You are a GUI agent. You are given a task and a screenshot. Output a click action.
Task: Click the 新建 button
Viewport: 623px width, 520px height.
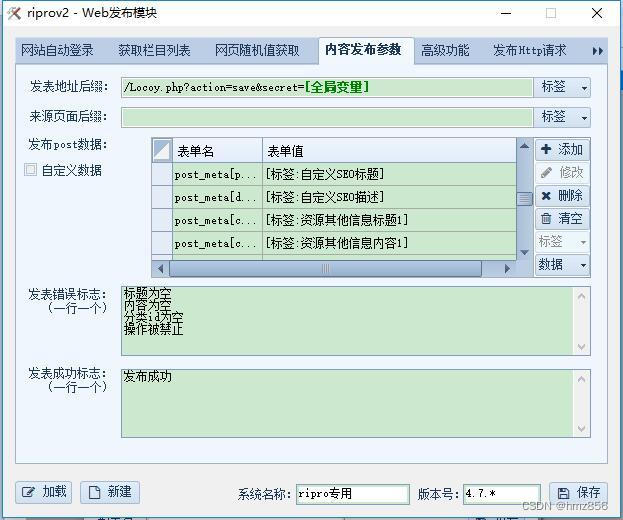(110, 492)
